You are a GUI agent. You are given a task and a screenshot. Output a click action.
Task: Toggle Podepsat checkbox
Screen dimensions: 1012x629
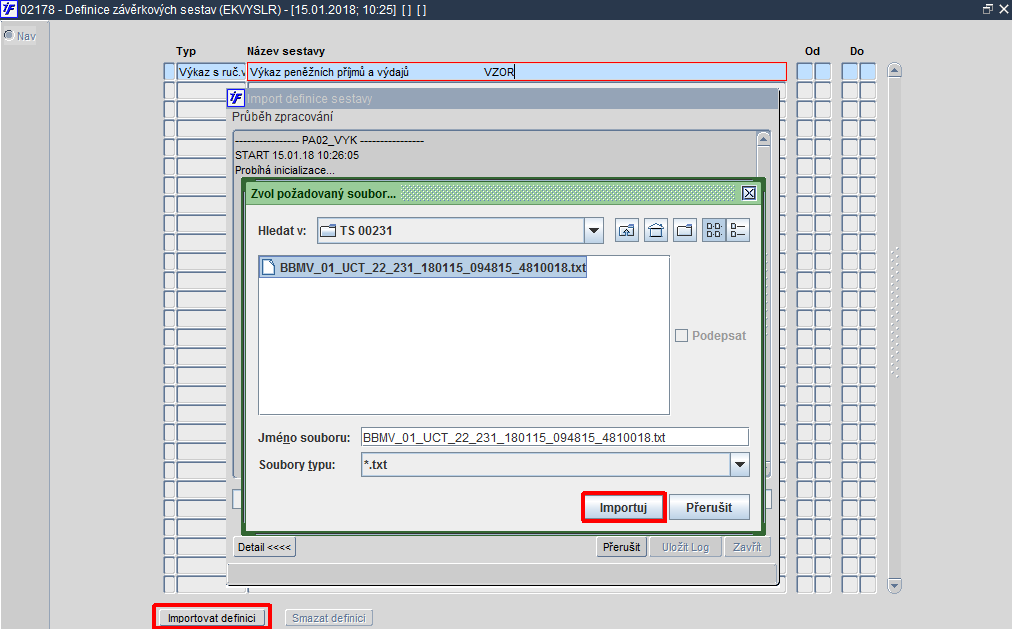(x=681, y=335)
